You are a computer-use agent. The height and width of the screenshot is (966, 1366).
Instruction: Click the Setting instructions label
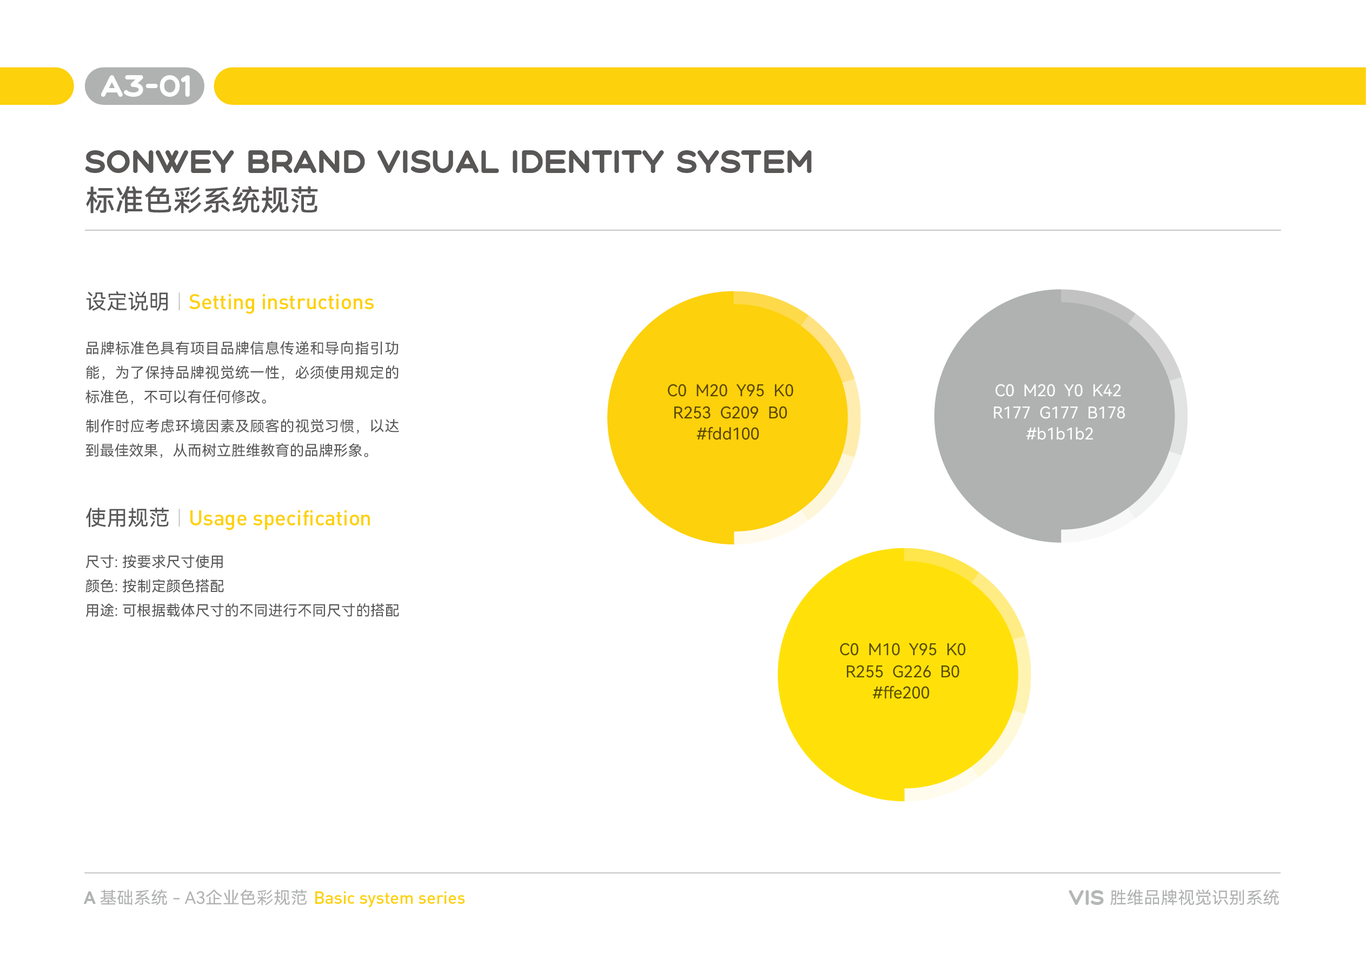pos(281,302)
